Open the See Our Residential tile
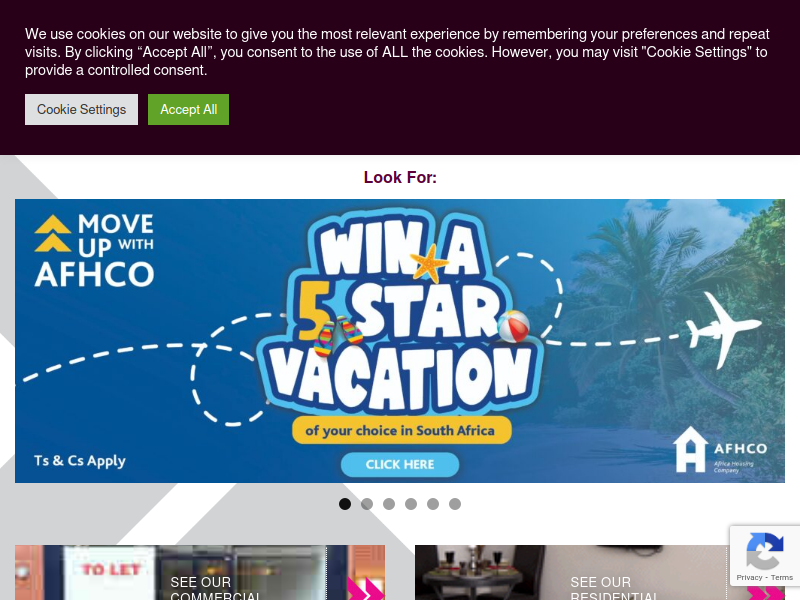Screen dimensions: 800x600 (600, 572)
